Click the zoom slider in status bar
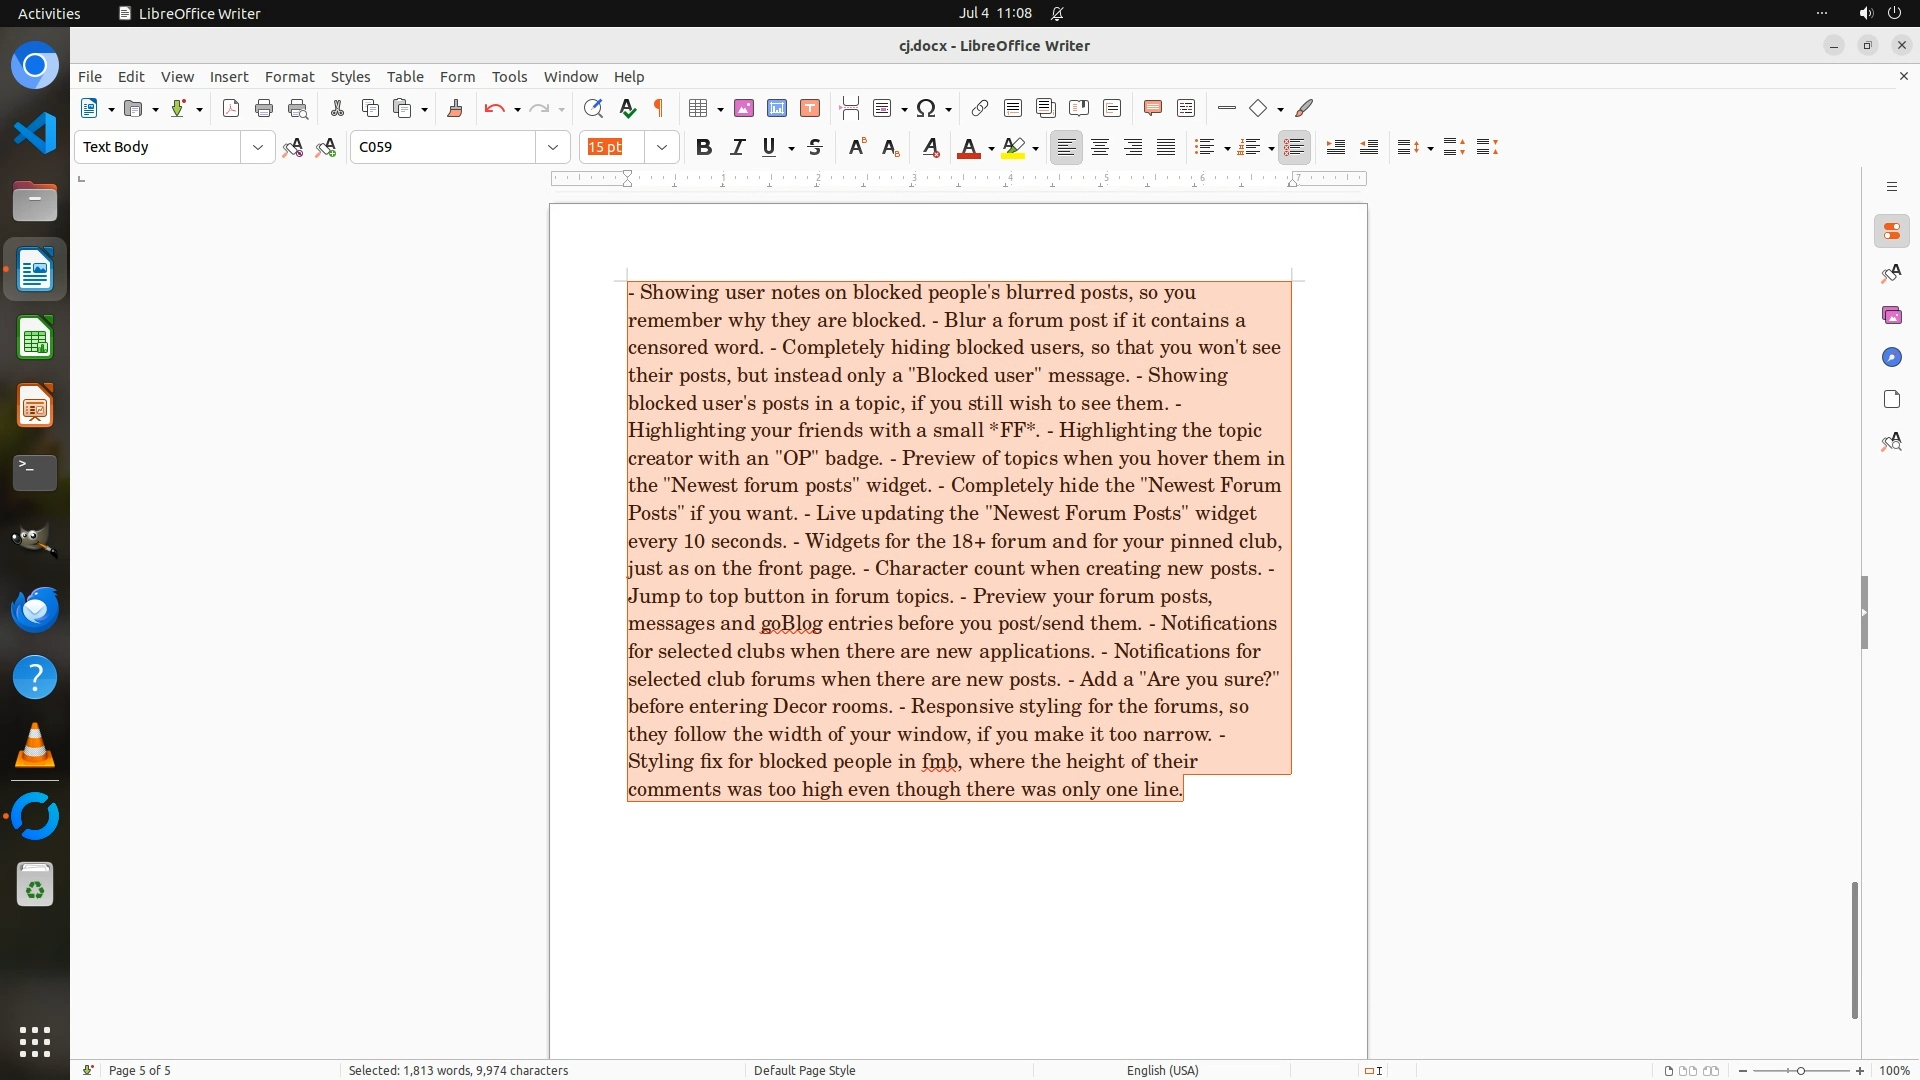This screenshot has height=1080, width=1920. [1800, 1070]
